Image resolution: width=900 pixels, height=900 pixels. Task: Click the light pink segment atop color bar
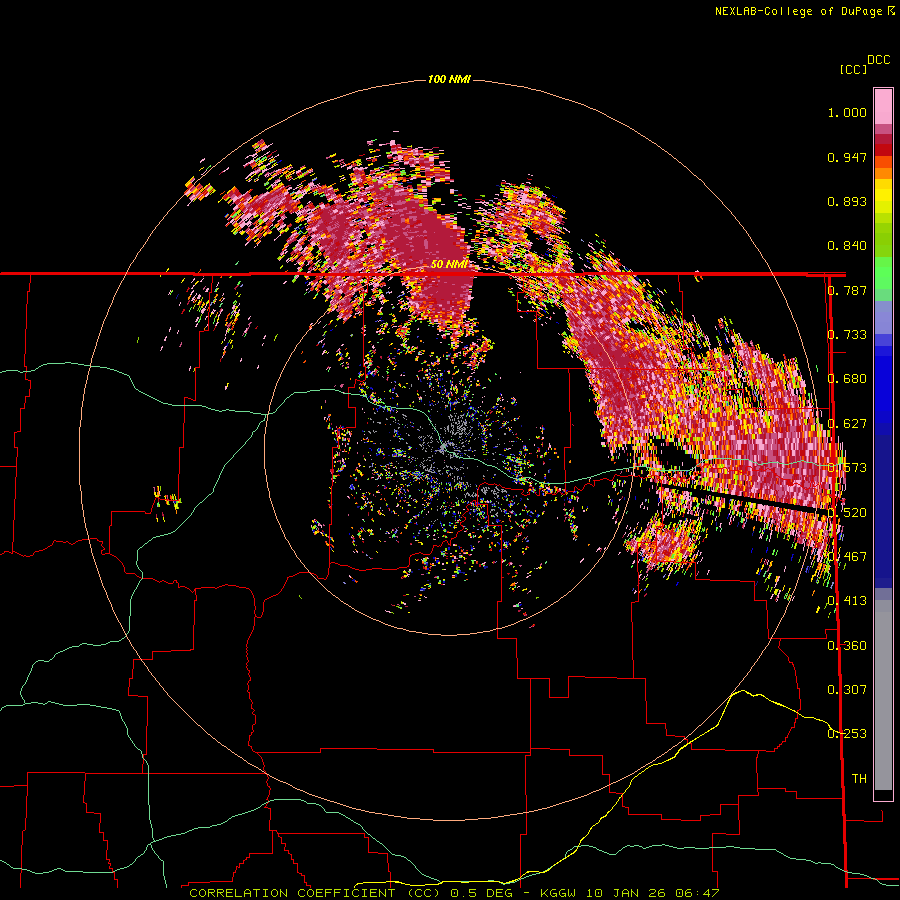click(x=883, y=107)
